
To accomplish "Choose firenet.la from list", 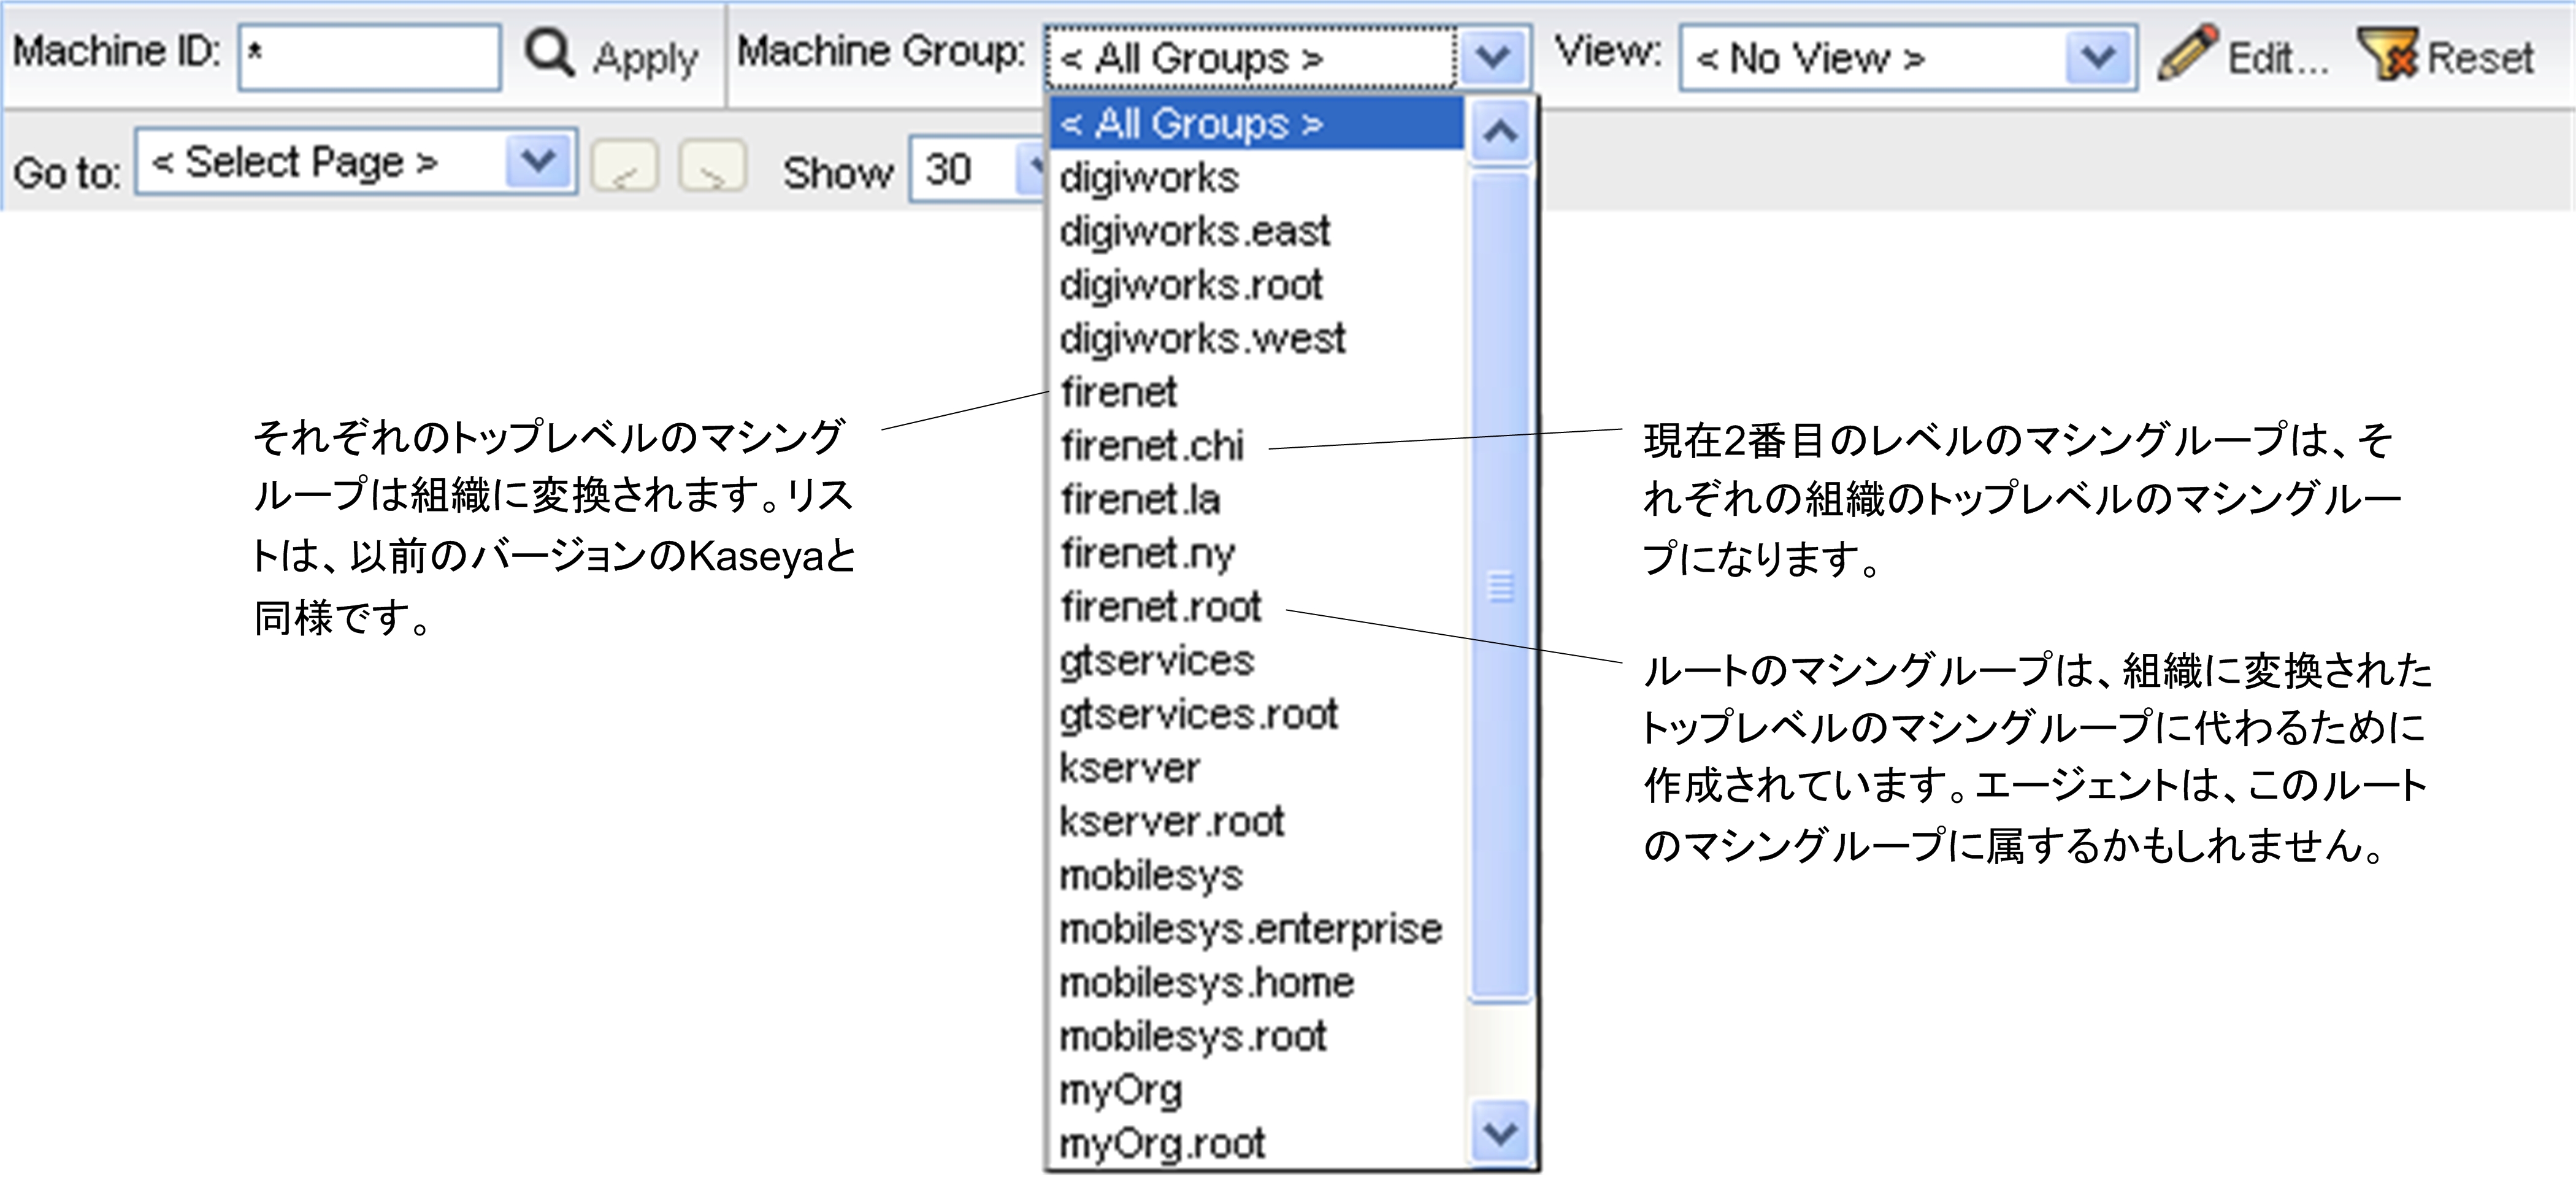I will (x=1257, y=500).
